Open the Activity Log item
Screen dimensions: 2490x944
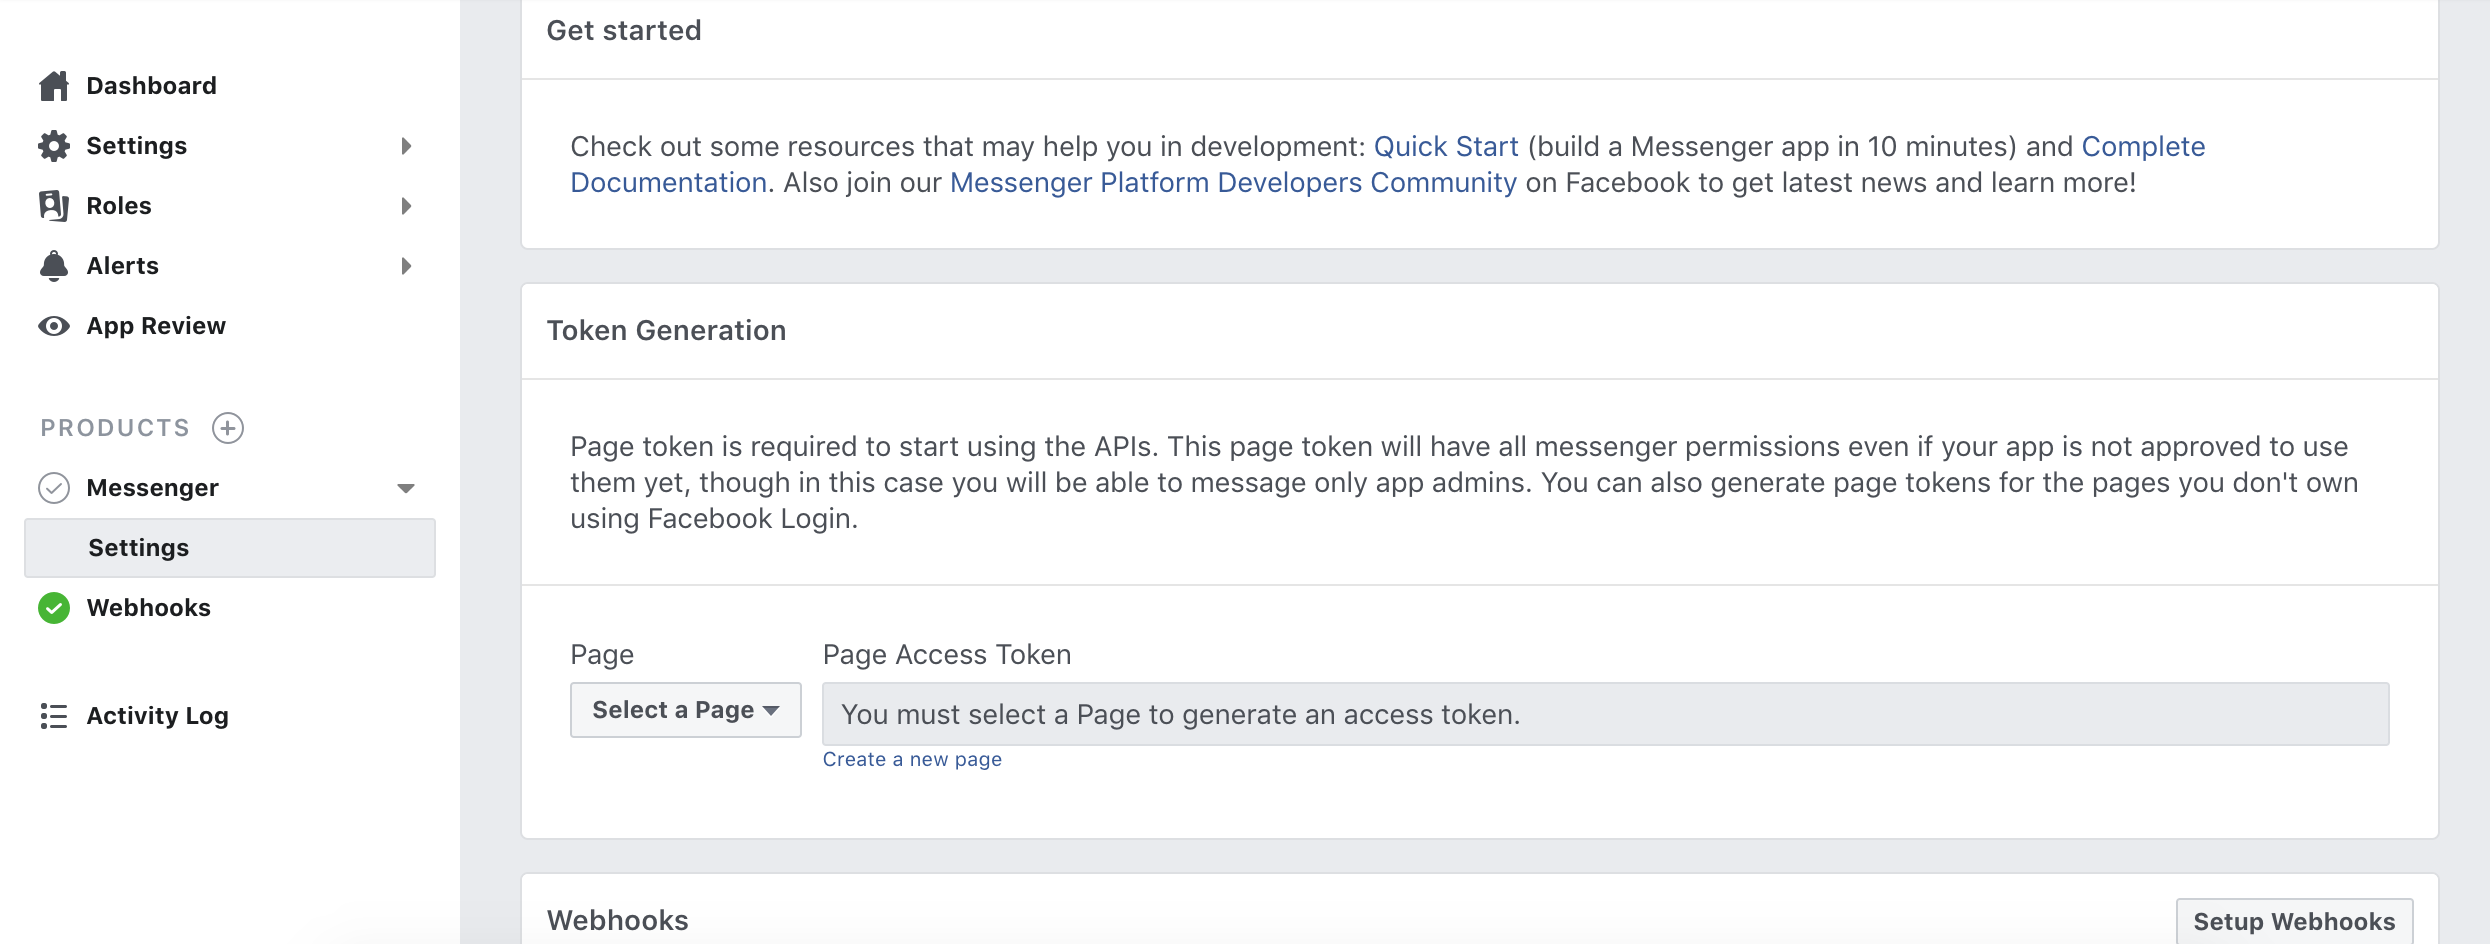coord(157,716)
